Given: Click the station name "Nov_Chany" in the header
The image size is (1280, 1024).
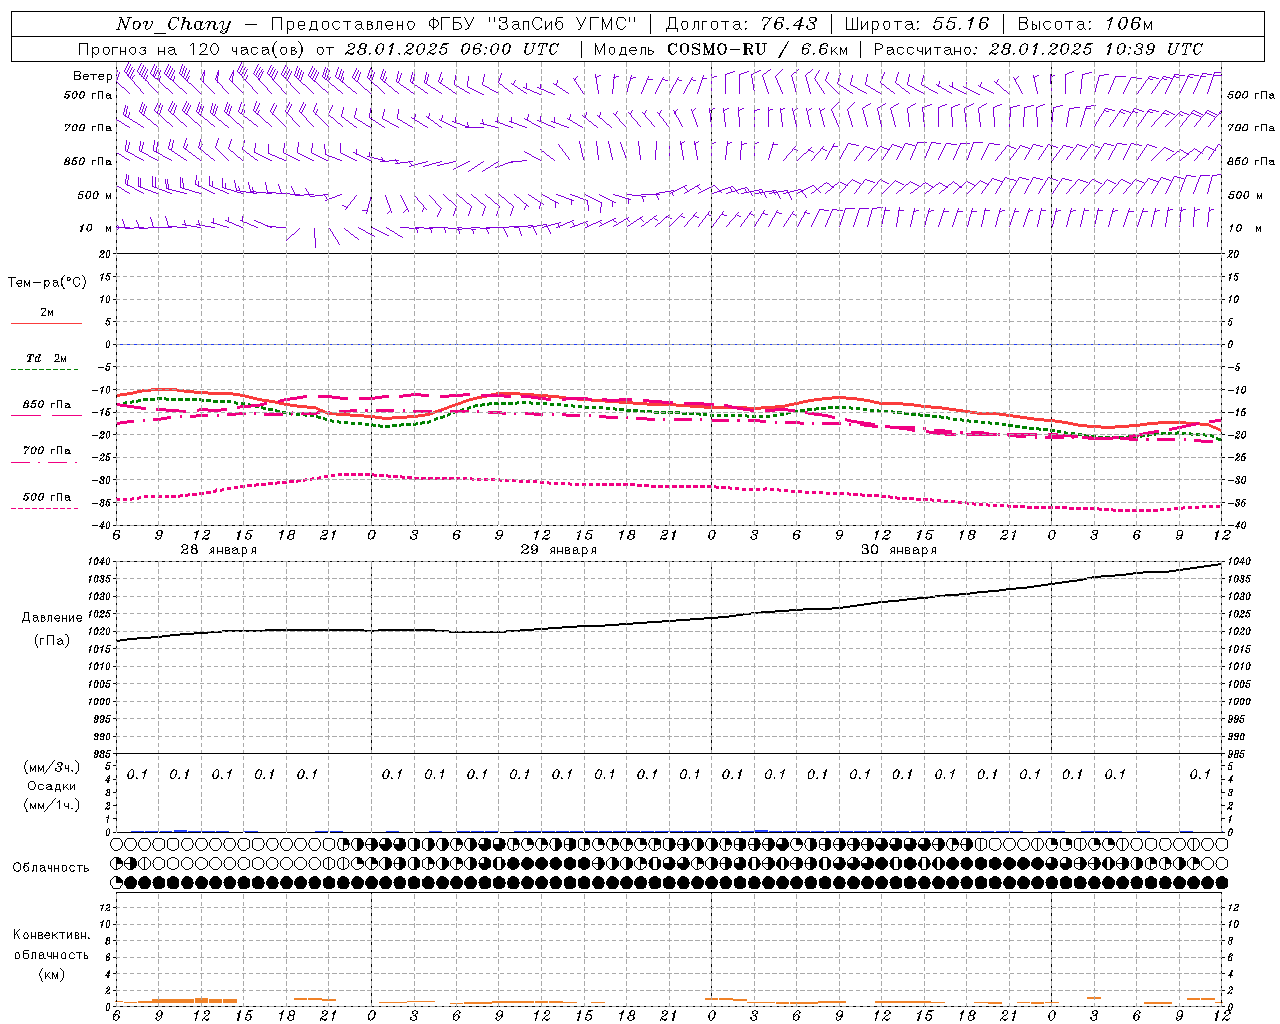Looking at the screenshot, I should pyautogui.click(x=173, y=24).
